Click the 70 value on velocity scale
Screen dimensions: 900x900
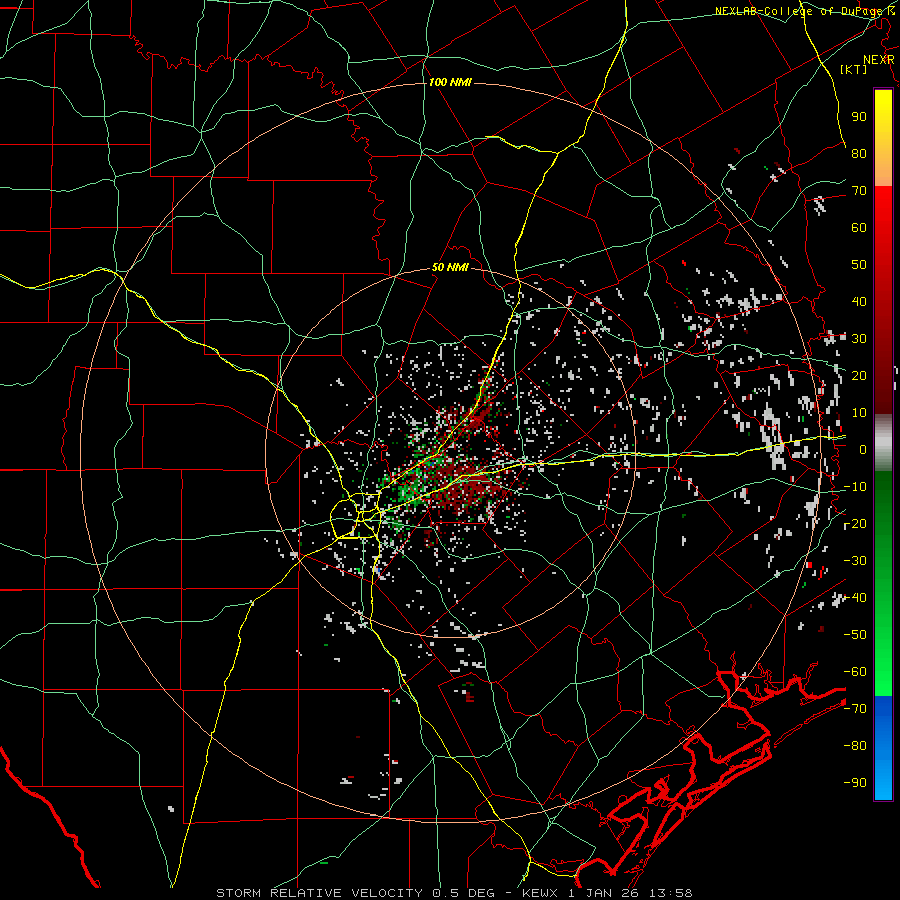click(859, 191)
